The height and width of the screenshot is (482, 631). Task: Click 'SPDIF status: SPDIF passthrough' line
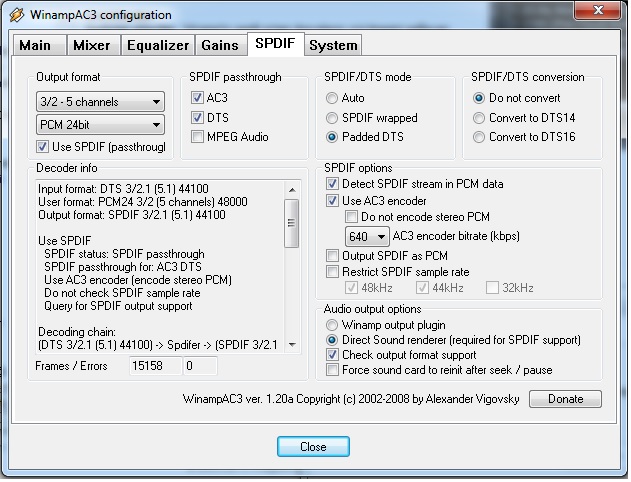pos(124,254)
